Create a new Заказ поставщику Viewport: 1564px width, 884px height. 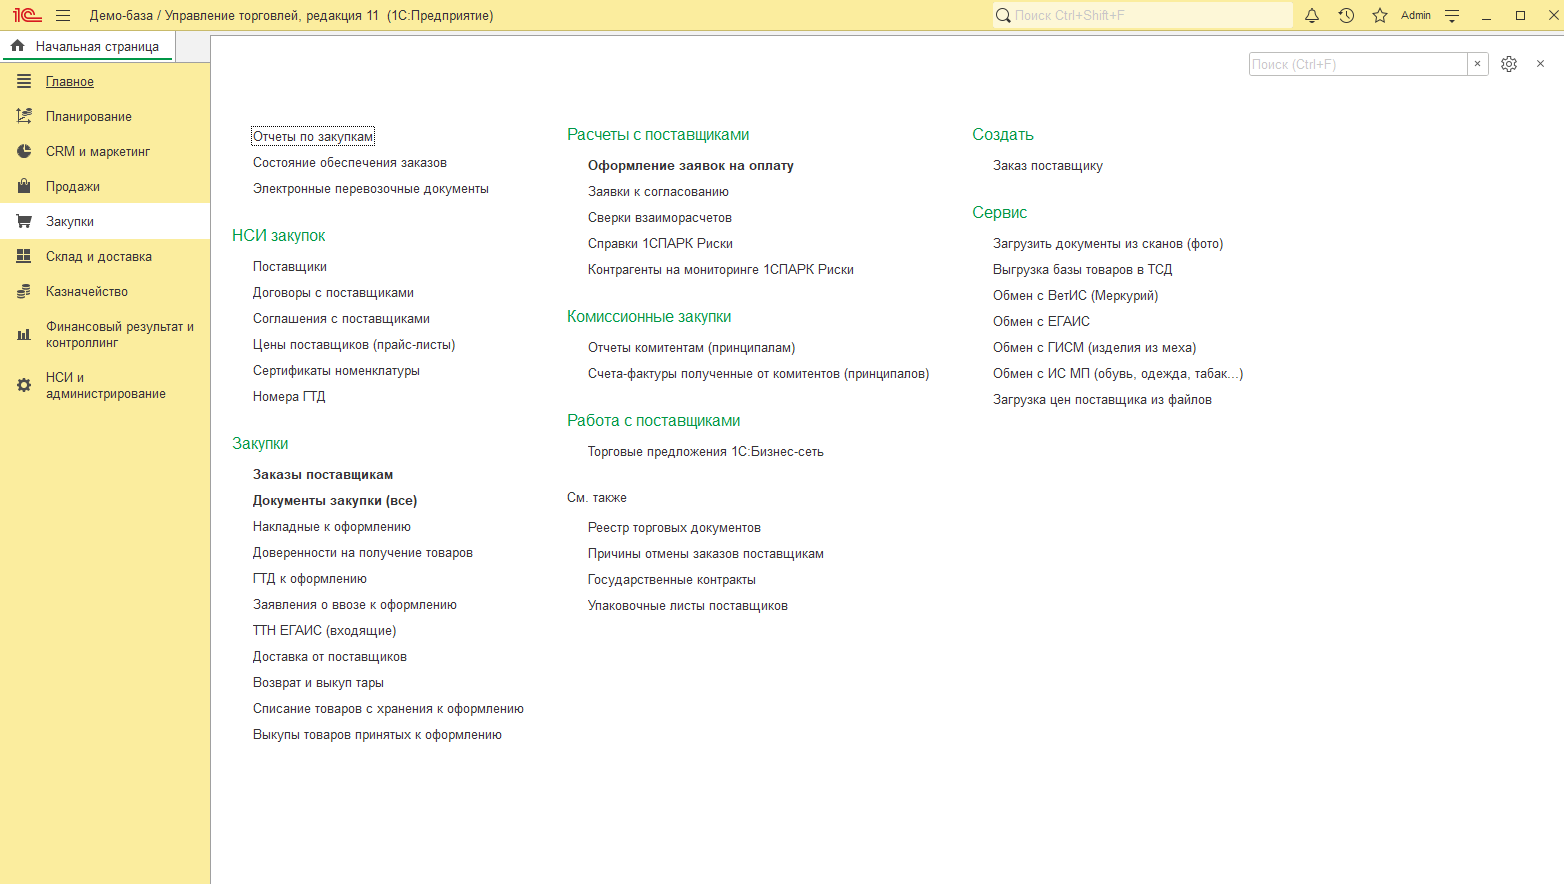pyautogui.click(x=1048, y=165)
